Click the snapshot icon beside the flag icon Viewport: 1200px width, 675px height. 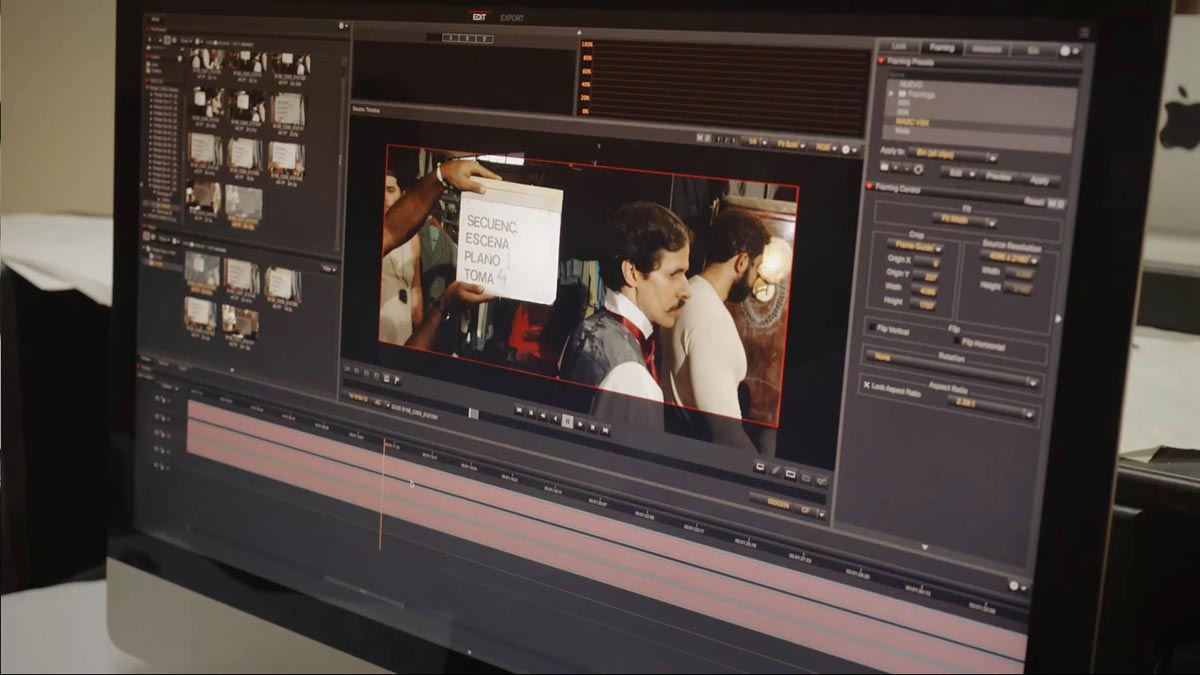(386, 378)
